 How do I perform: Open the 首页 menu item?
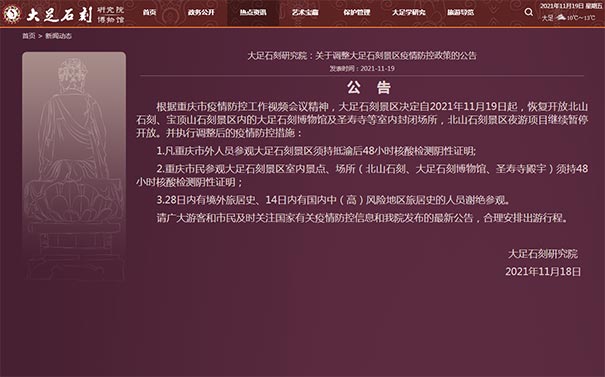(x=149, y=12)
